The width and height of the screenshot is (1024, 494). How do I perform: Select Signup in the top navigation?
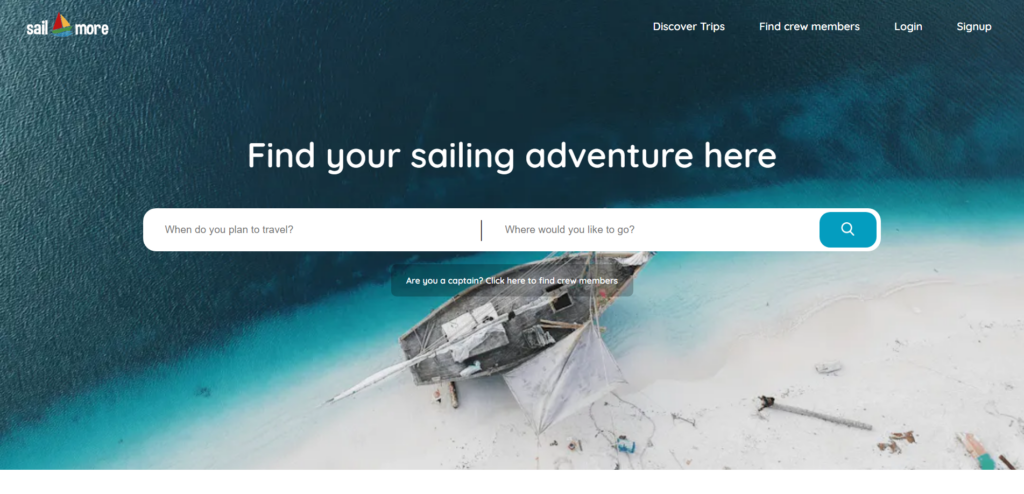[974, 27]
